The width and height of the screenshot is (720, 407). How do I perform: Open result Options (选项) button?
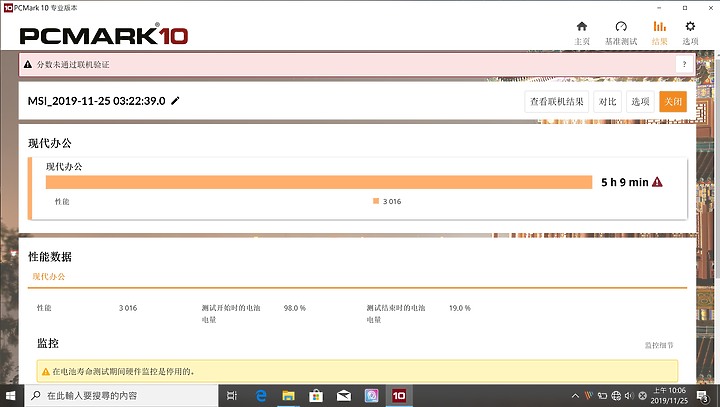coord(640,102)
